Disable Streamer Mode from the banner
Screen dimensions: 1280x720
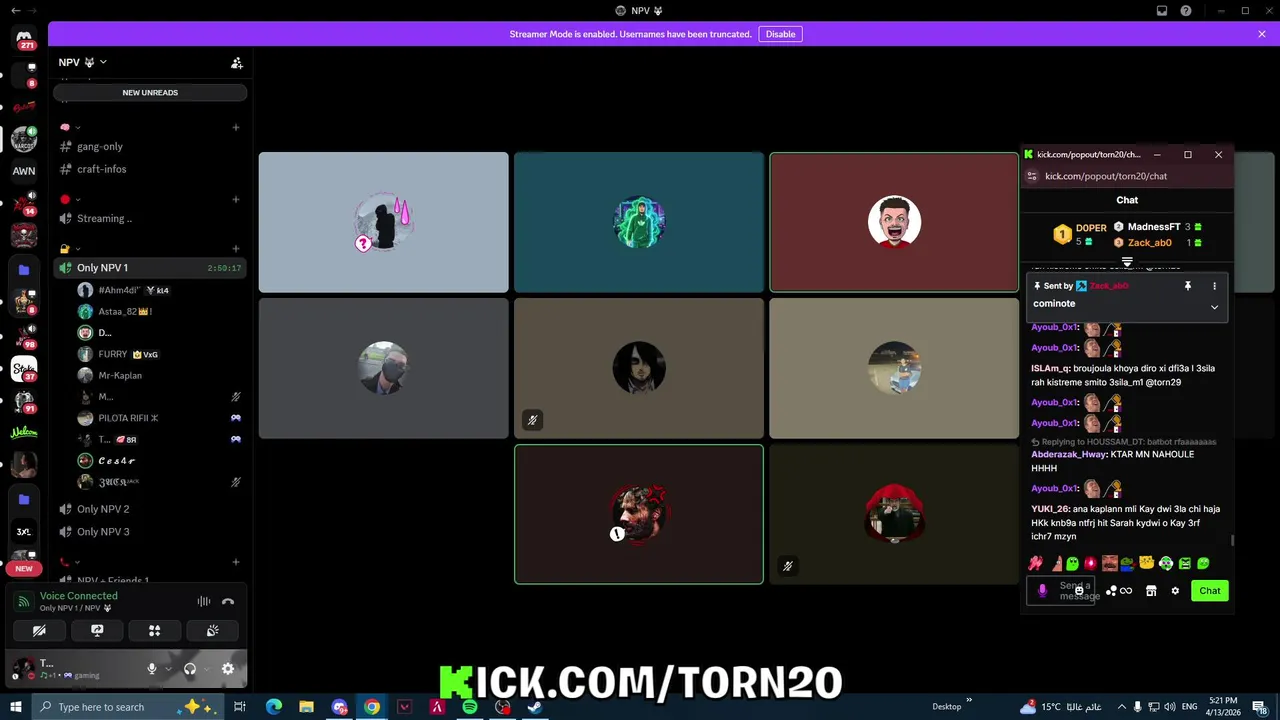pos(780,34)
